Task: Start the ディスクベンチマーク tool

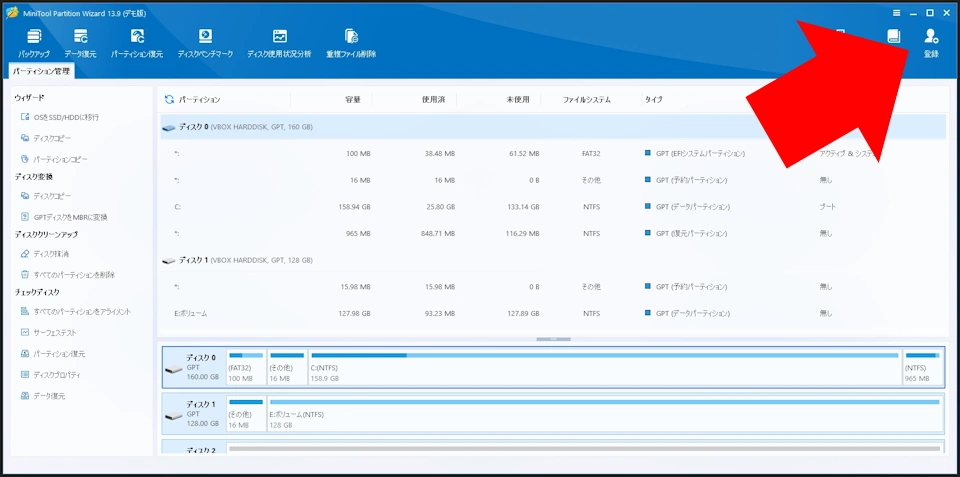Action: pos(205,43)
